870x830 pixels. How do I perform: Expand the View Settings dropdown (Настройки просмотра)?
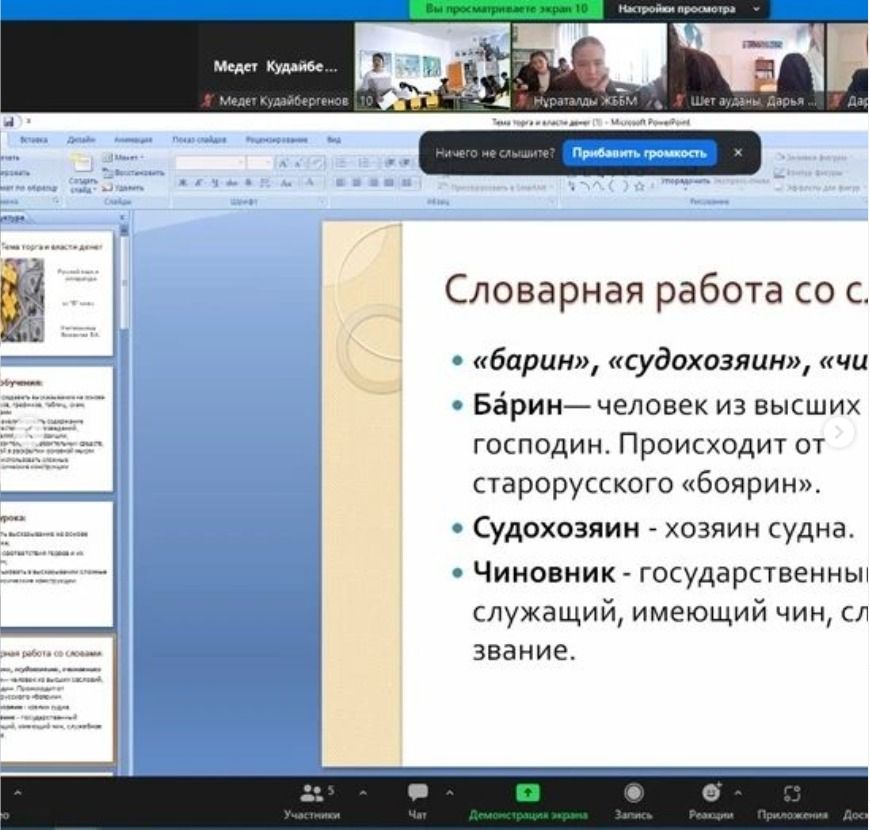coord(689,9)
